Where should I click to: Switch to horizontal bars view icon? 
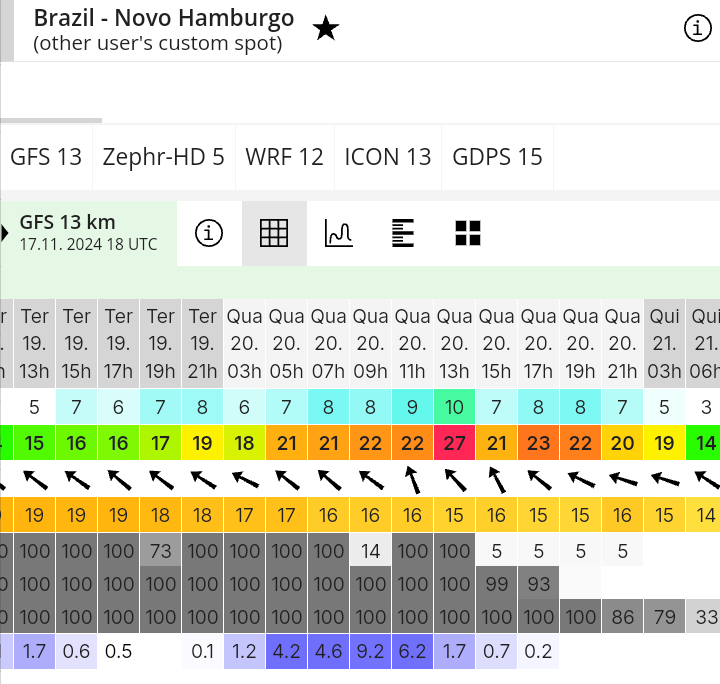coord(403,233)
